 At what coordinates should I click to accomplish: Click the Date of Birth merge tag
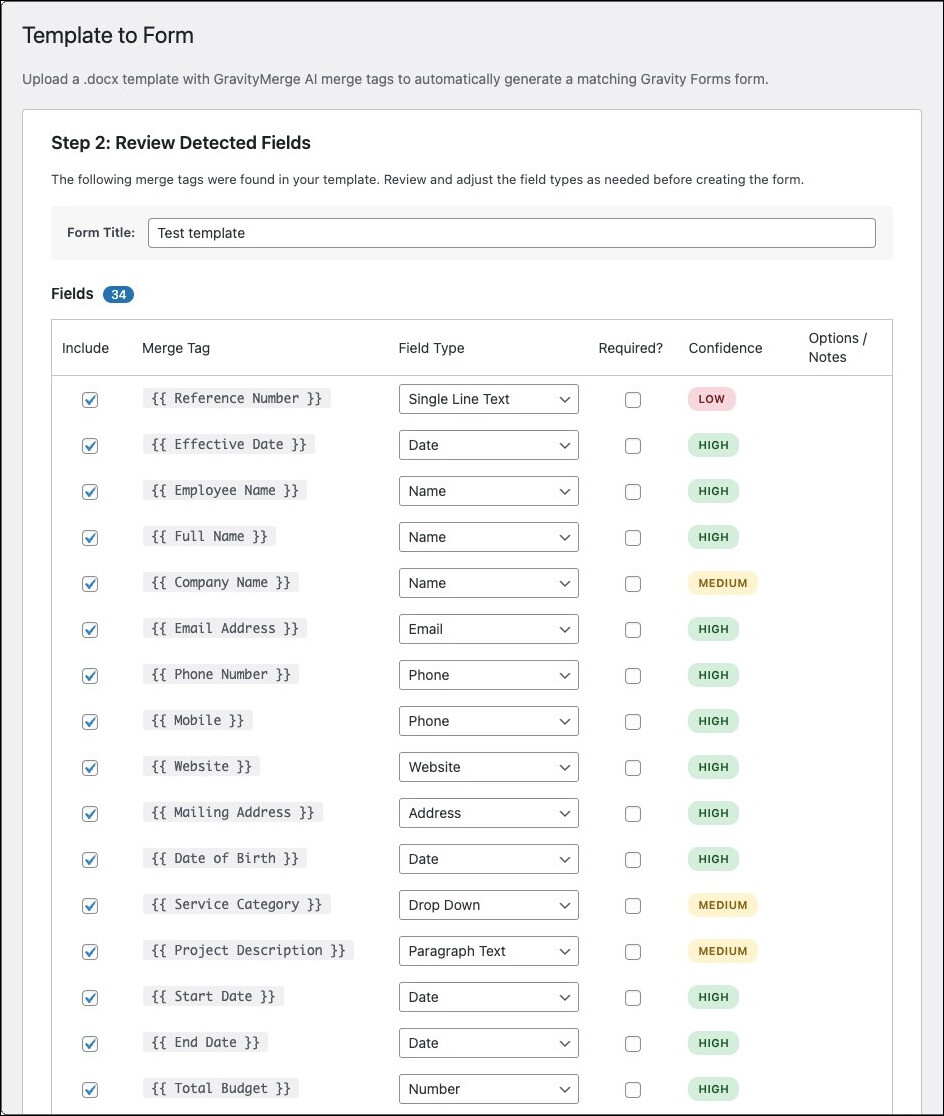click(225, 858)
